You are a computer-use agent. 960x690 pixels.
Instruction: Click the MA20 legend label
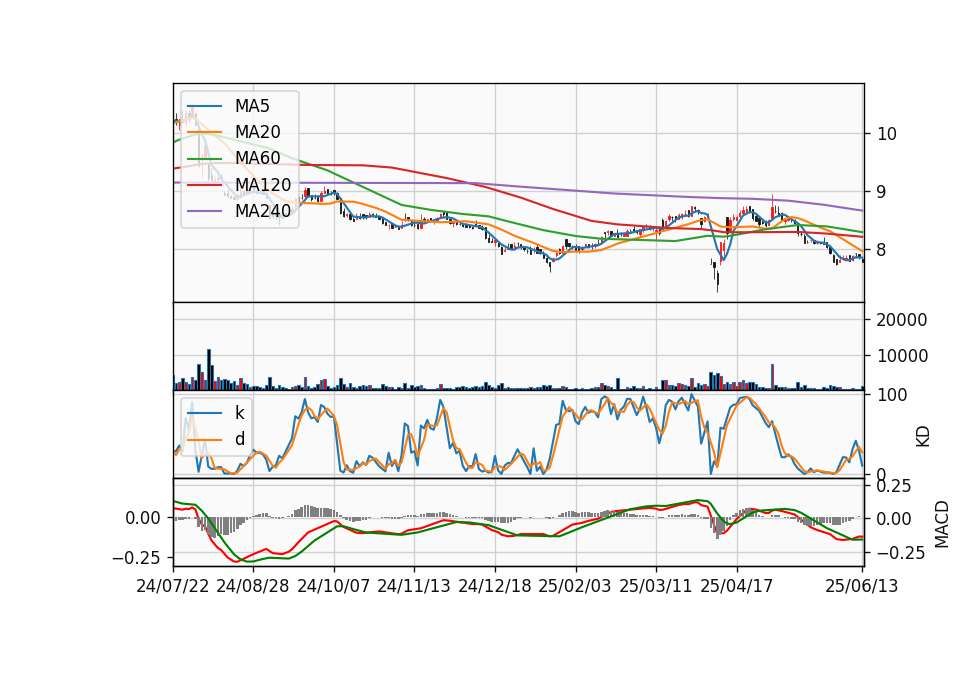(258, 132)
